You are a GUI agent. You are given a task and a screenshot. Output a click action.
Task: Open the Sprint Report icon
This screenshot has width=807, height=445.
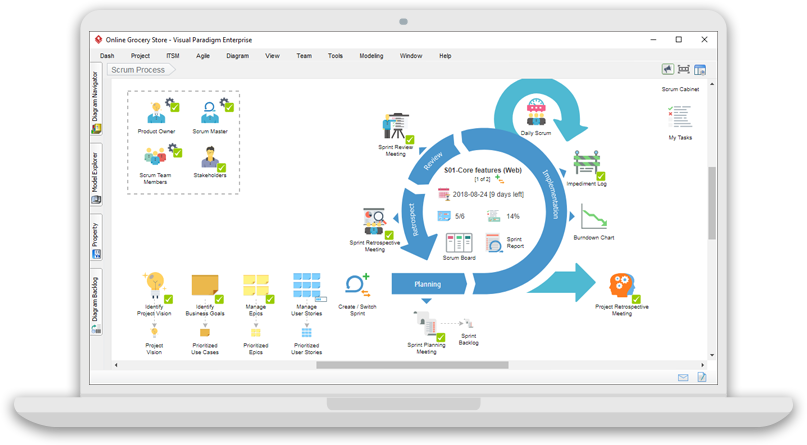(494, 243)
